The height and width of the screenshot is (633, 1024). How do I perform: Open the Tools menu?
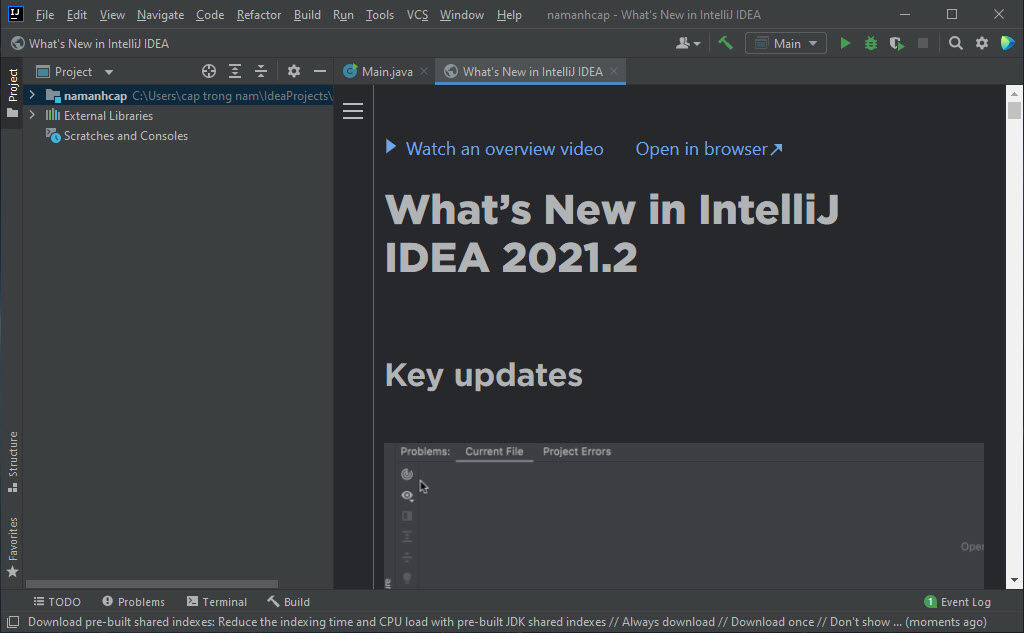coord(379,14)
